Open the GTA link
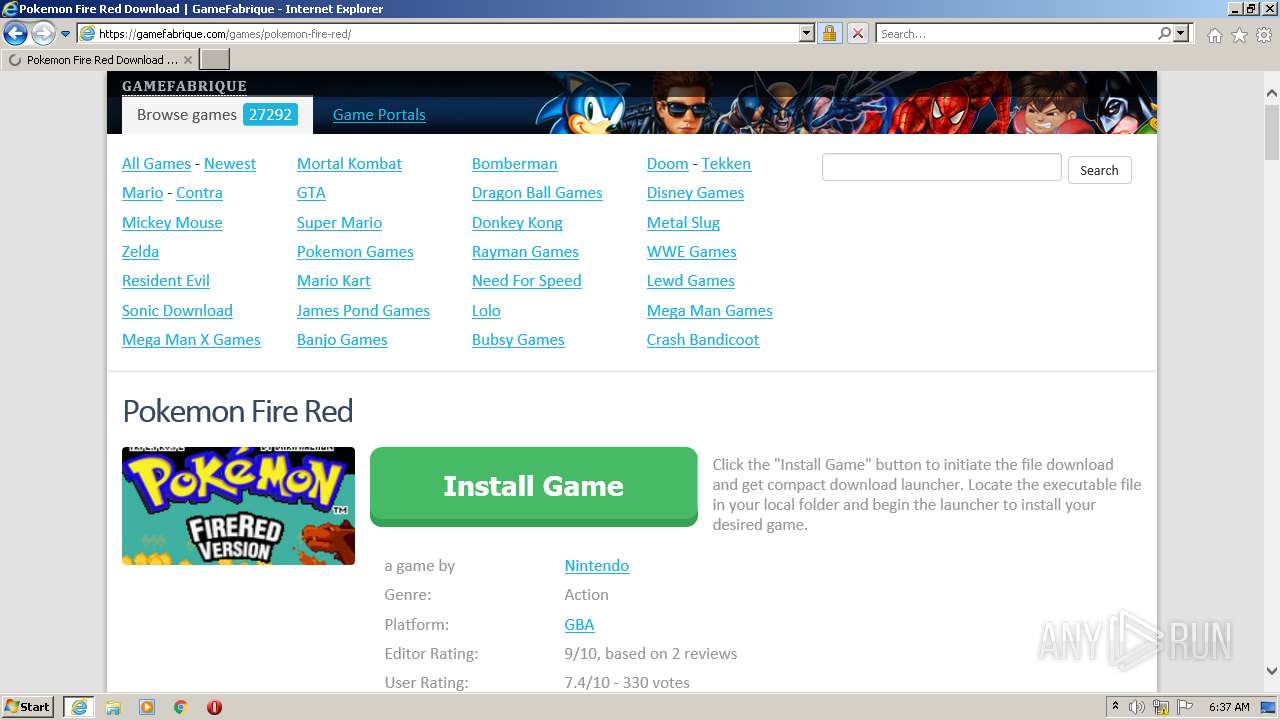 click(311, 193)
